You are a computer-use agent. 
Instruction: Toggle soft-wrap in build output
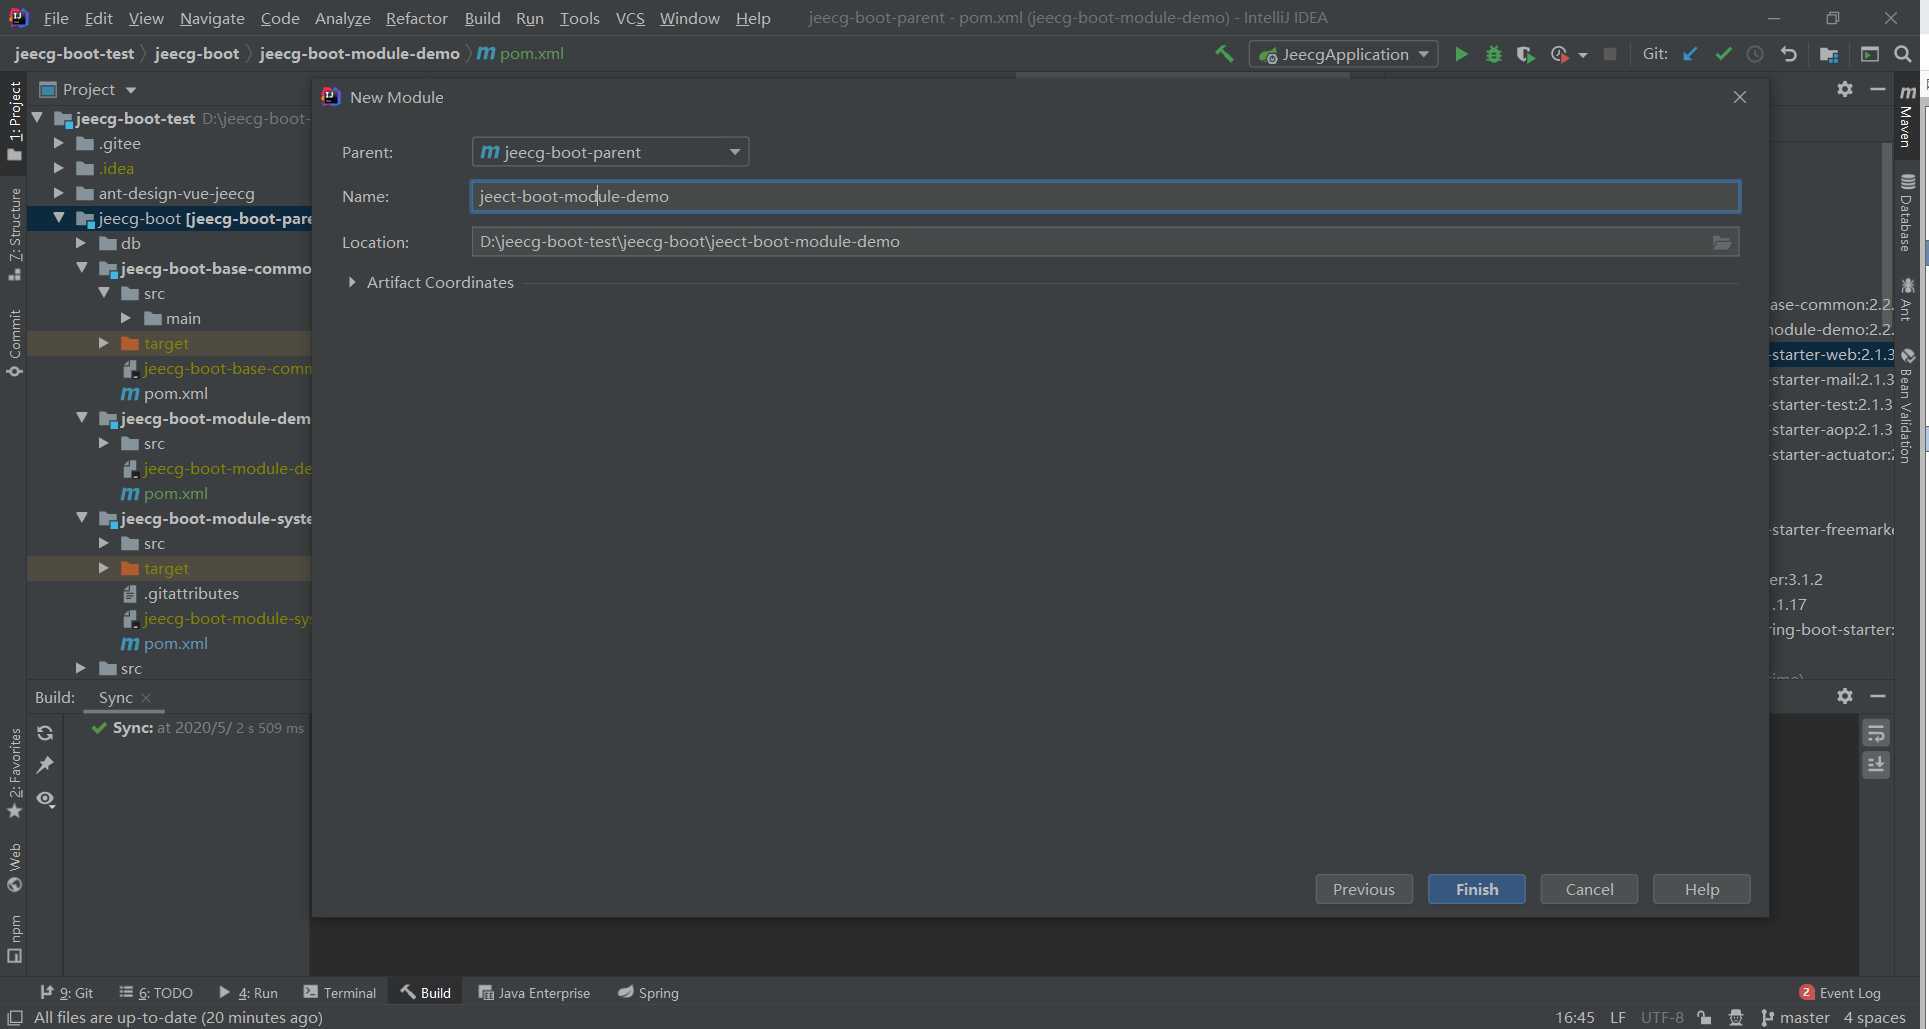(x=1876, y=733)
